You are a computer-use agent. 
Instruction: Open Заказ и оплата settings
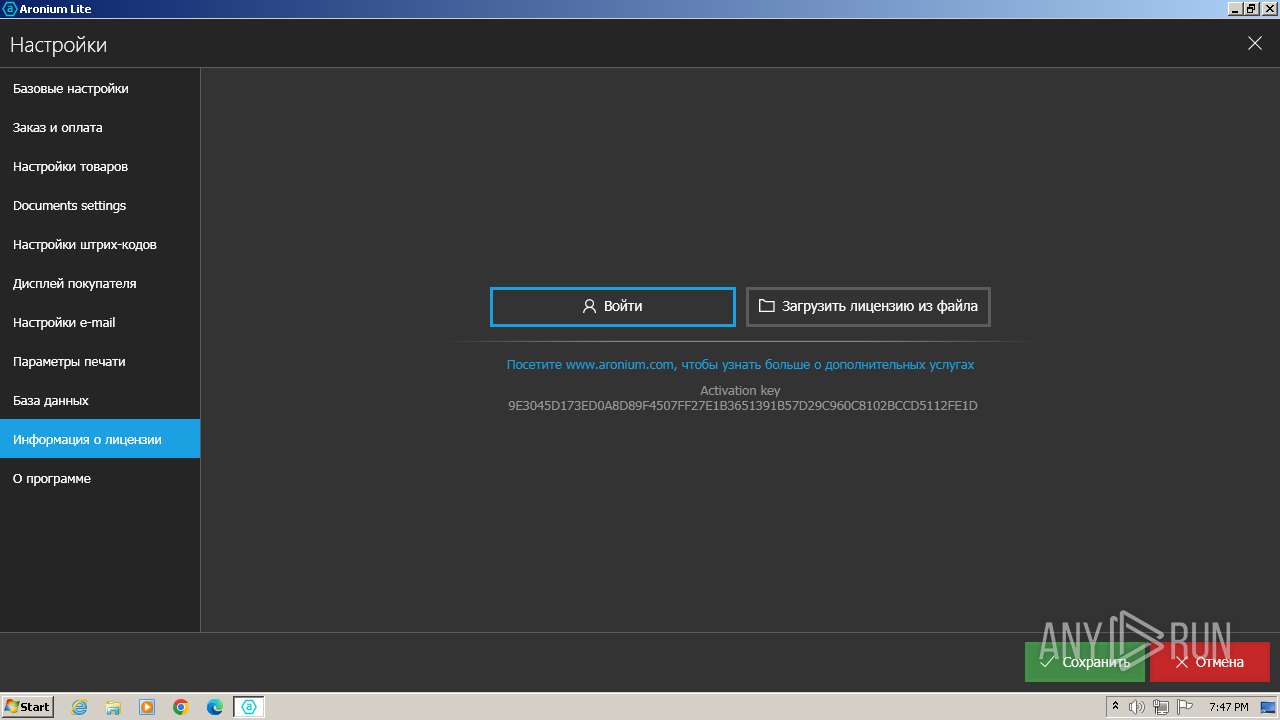click(100, 127)
